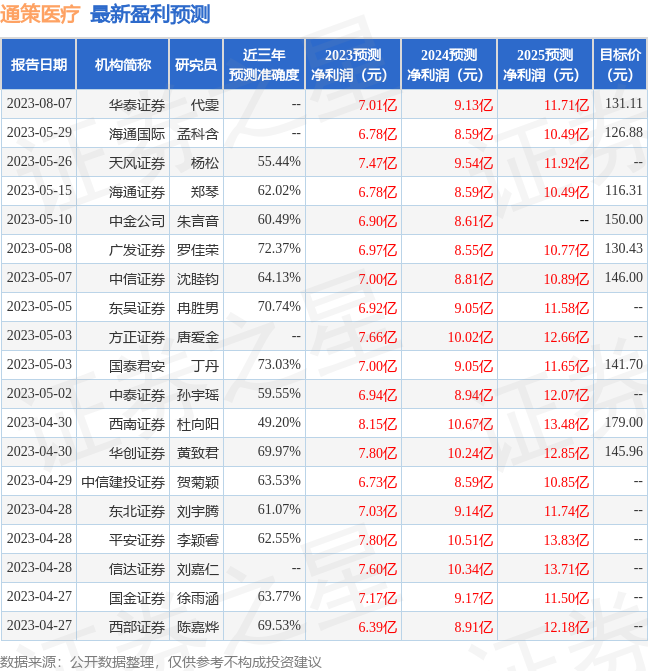Viewport: 648px width, 671px height.
Task: Click institution name 方正证券
Action: 137,337
